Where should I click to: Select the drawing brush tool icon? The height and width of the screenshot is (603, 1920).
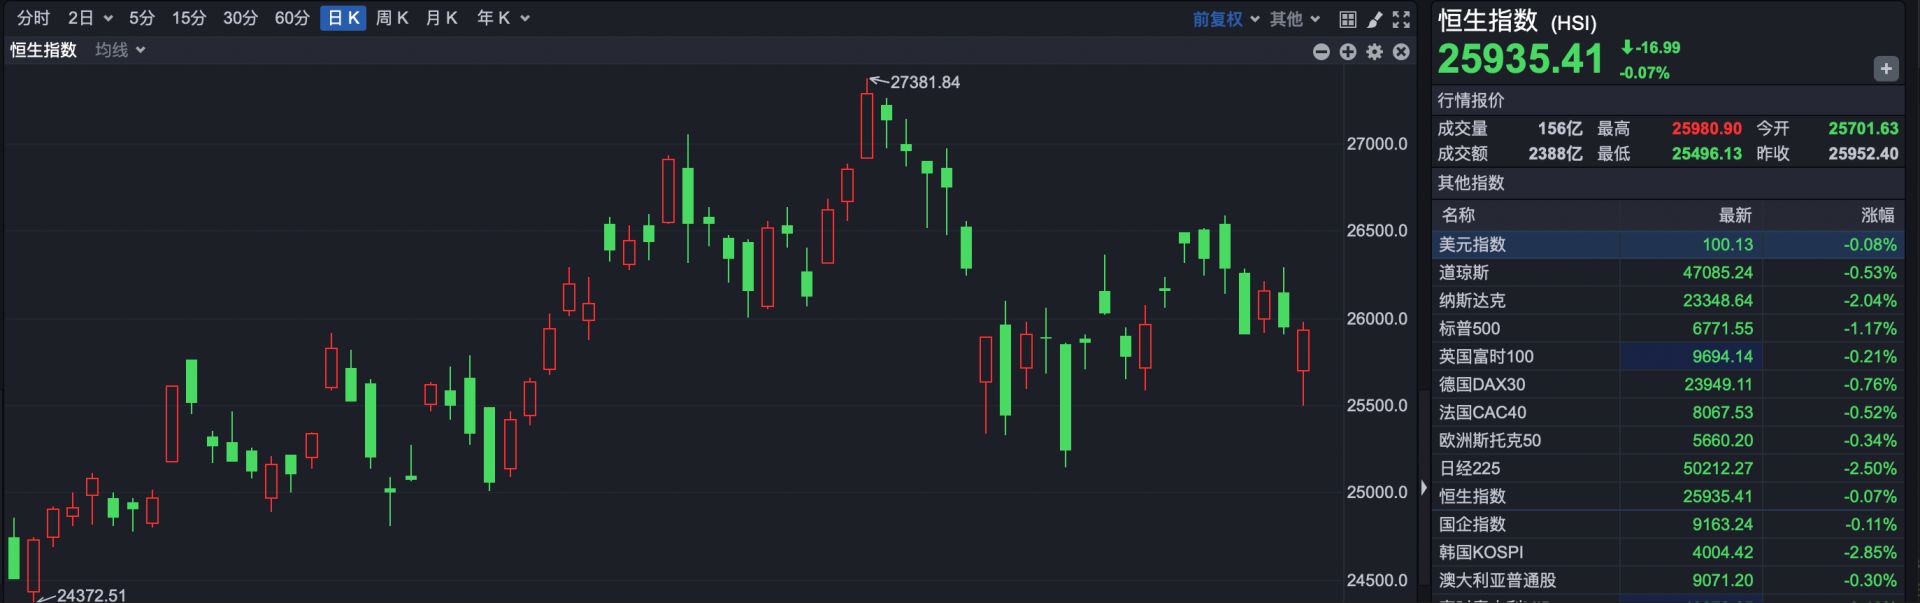[x=1375, y=19]
